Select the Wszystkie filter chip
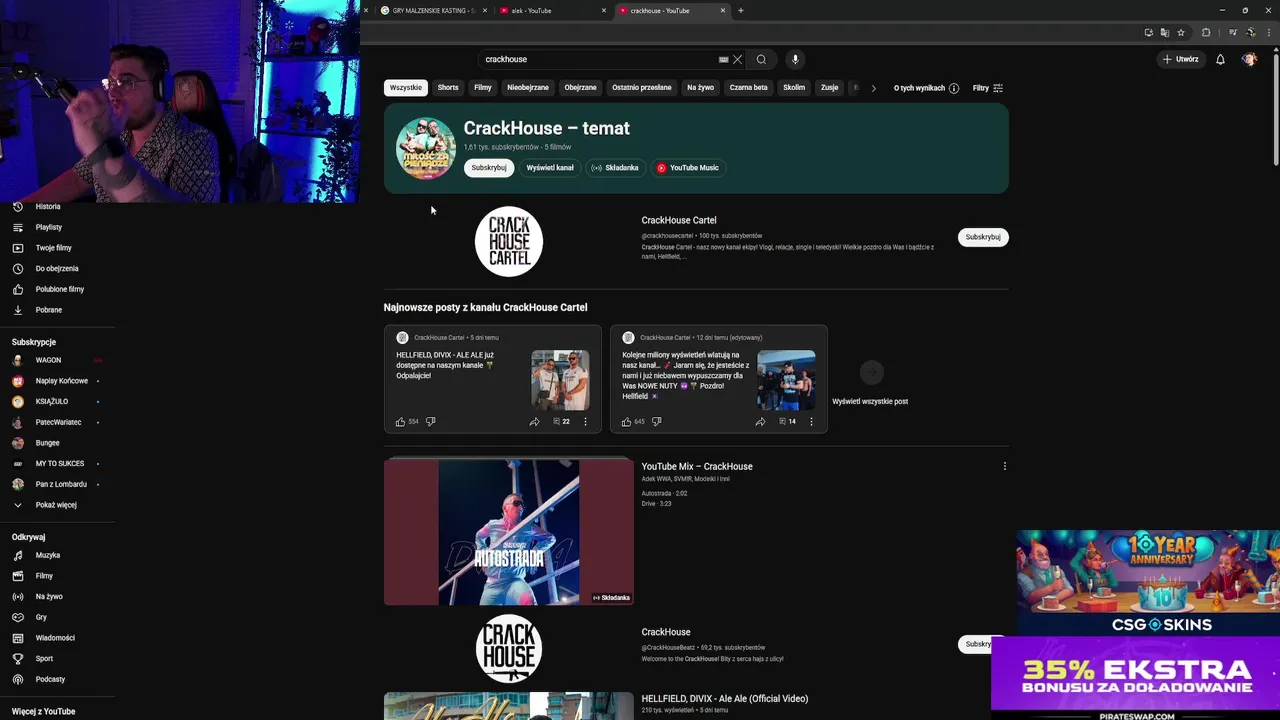This screenshot has height=720, width=1280. pyautogui.click(x=406, y=87)
